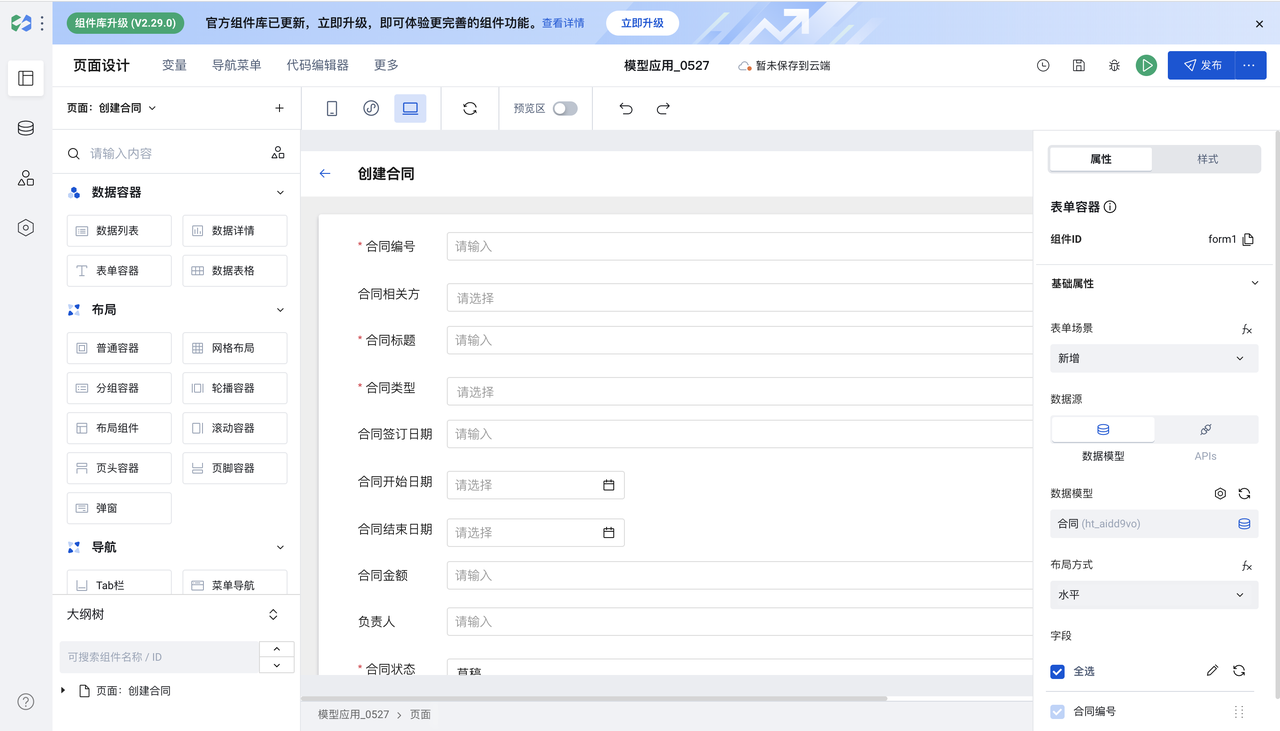Switch to desktop PC view
The image size is (1280, 731).
coord(410,109)
